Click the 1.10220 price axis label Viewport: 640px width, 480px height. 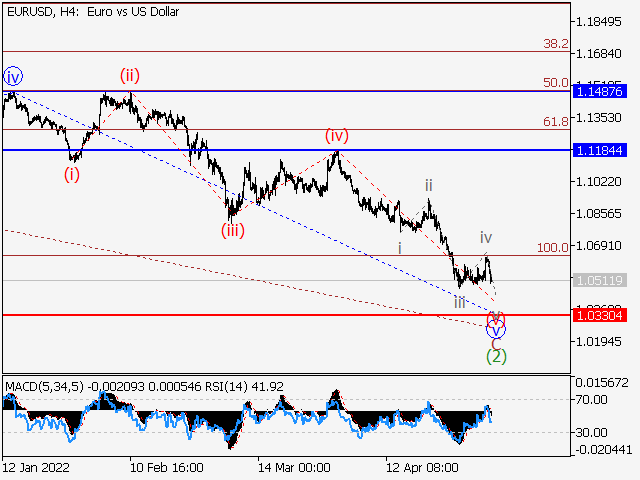tap(598, 181)
